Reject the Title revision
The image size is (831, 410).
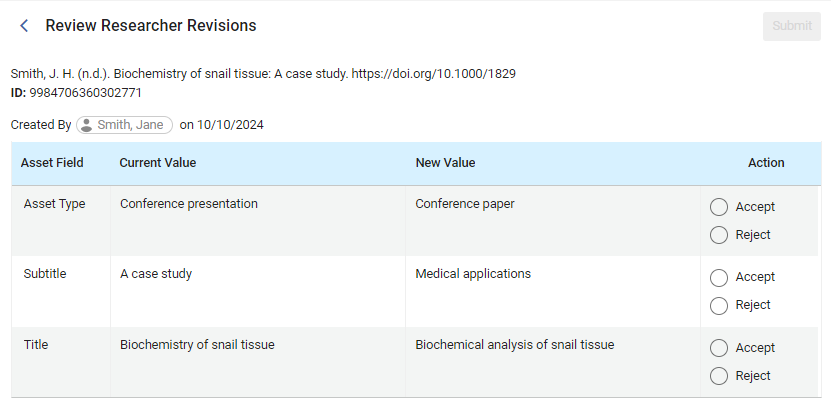pyautogui.click(x=718, y=376)
